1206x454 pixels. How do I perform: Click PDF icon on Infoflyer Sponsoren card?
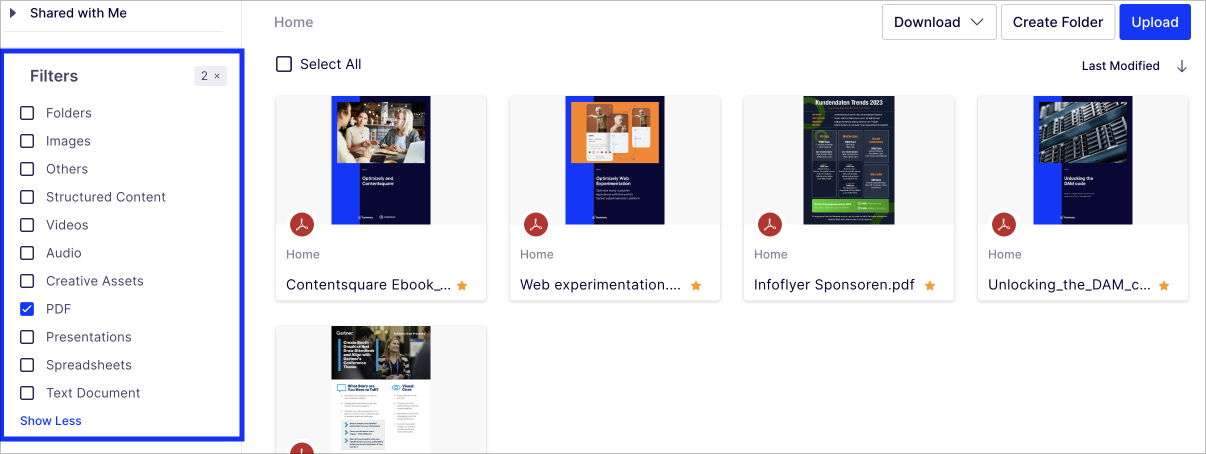770,224
